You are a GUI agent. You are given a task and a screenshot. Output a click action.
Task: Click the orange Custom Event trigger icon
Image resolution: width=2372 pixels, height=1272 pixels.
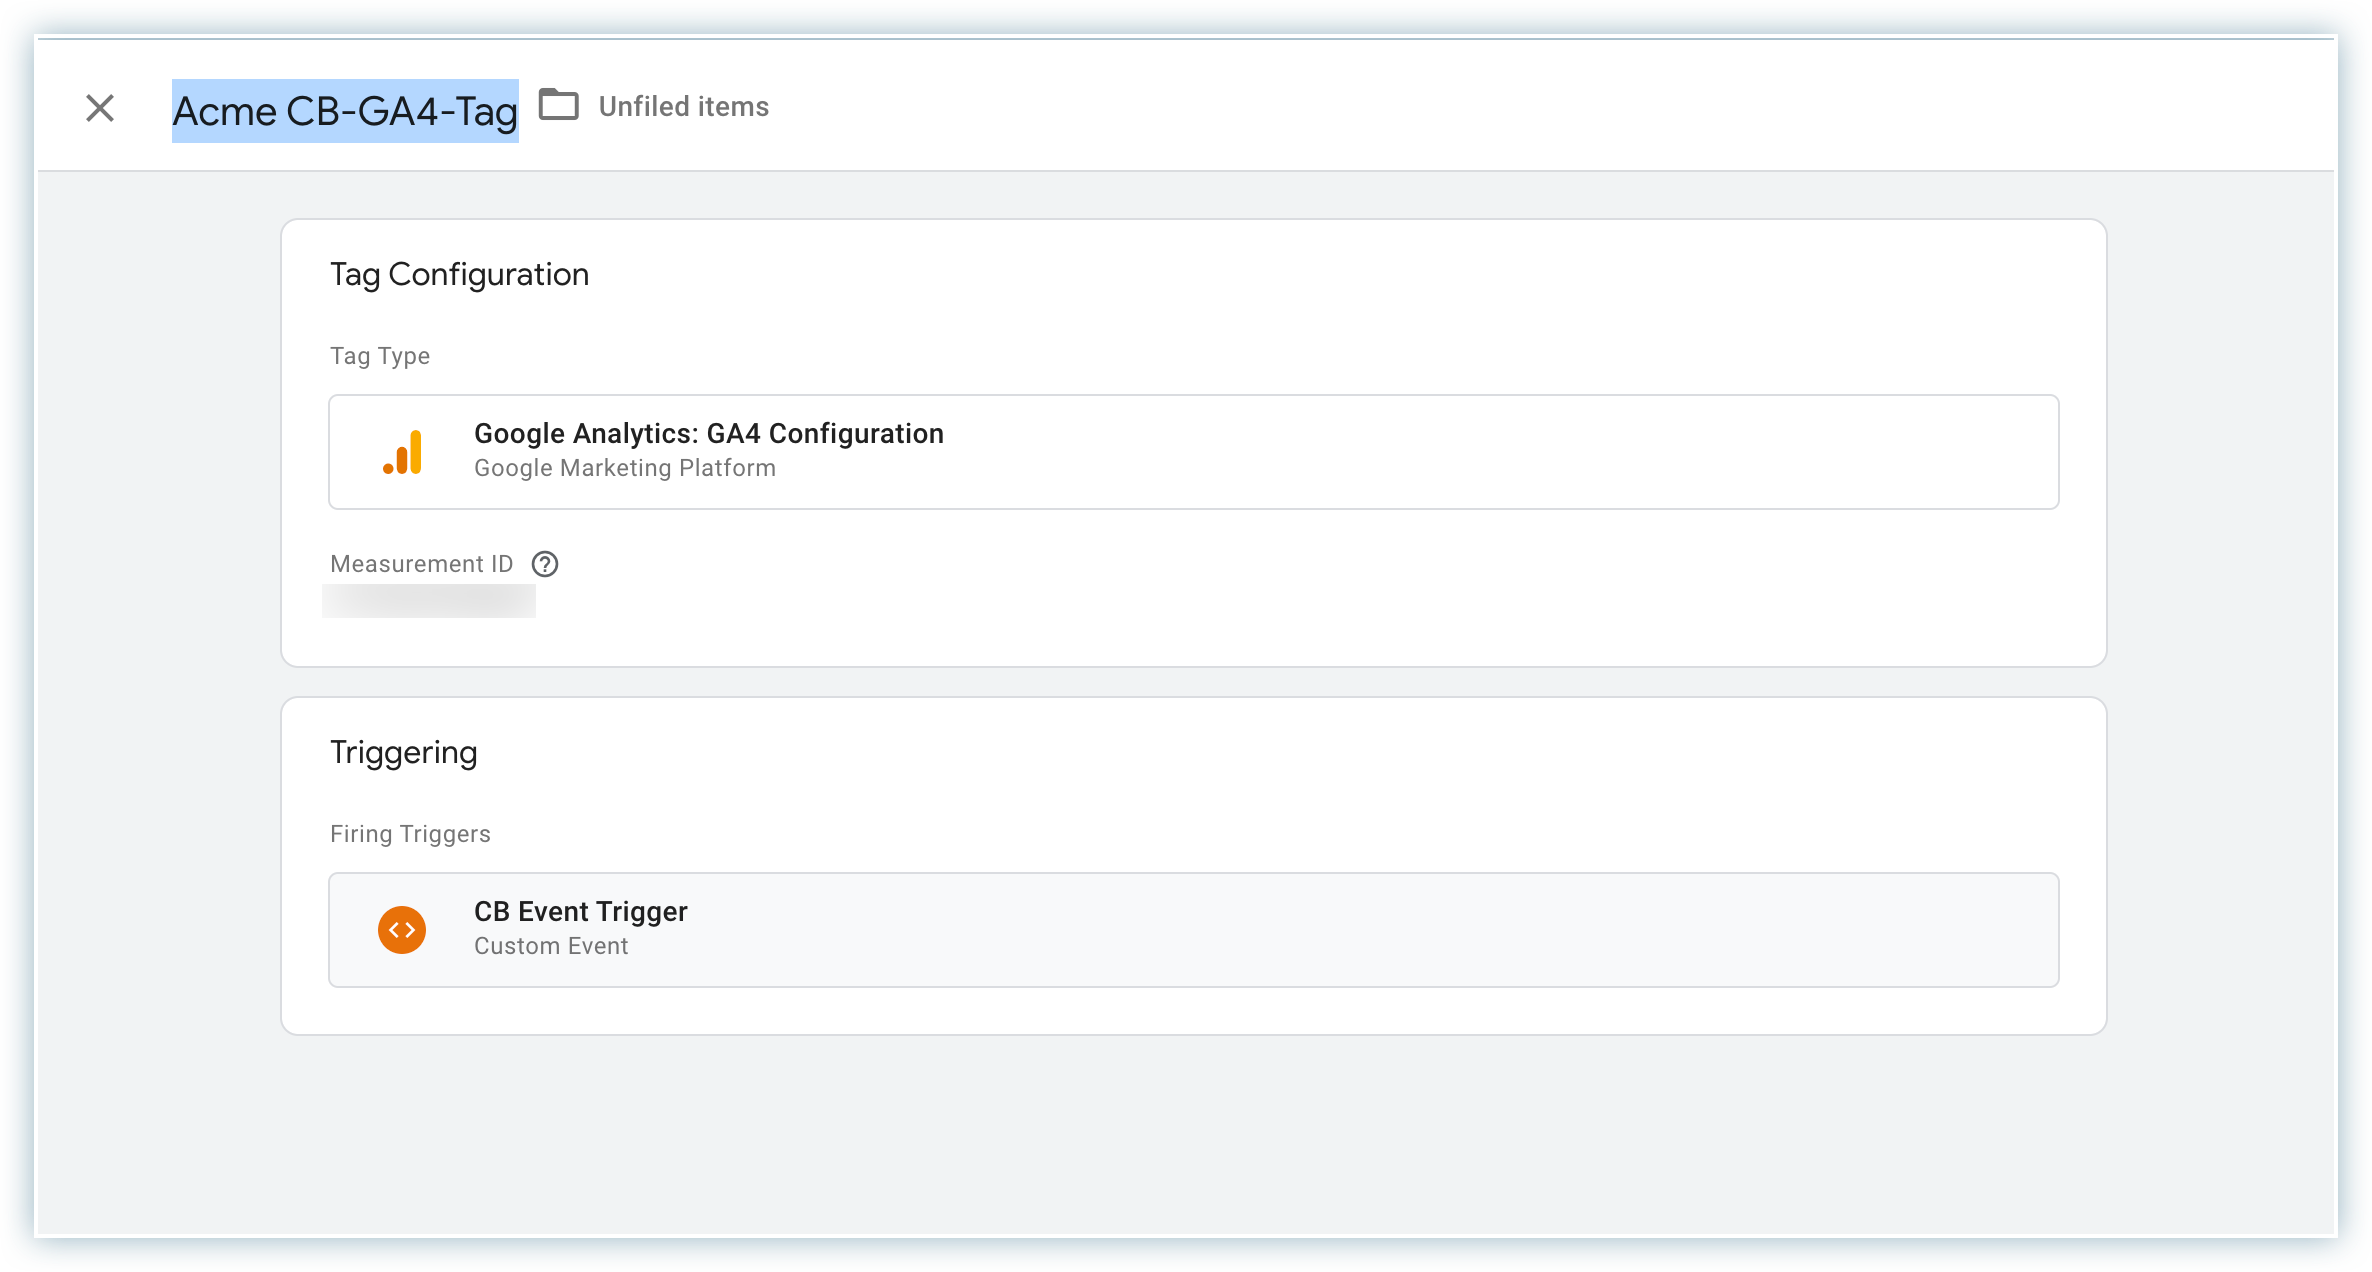402,930
